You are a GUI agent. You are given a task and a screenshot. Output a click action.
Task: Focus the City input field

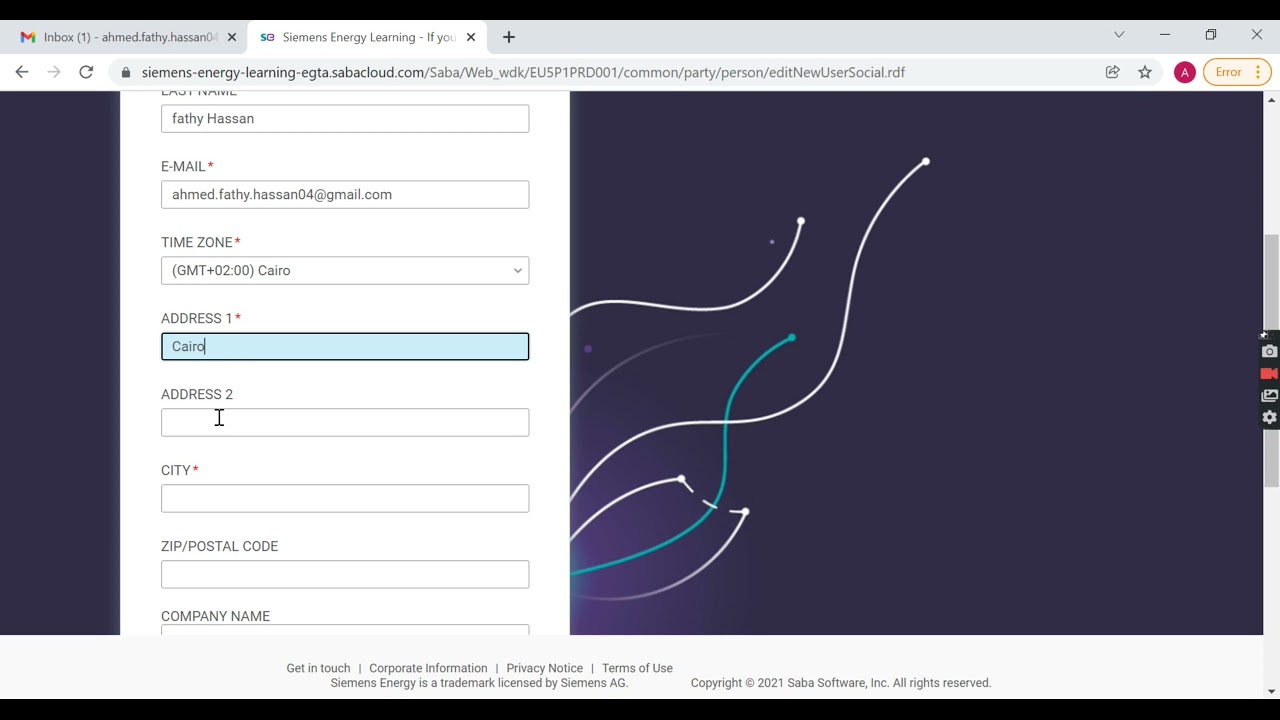[x=345, y=498]
